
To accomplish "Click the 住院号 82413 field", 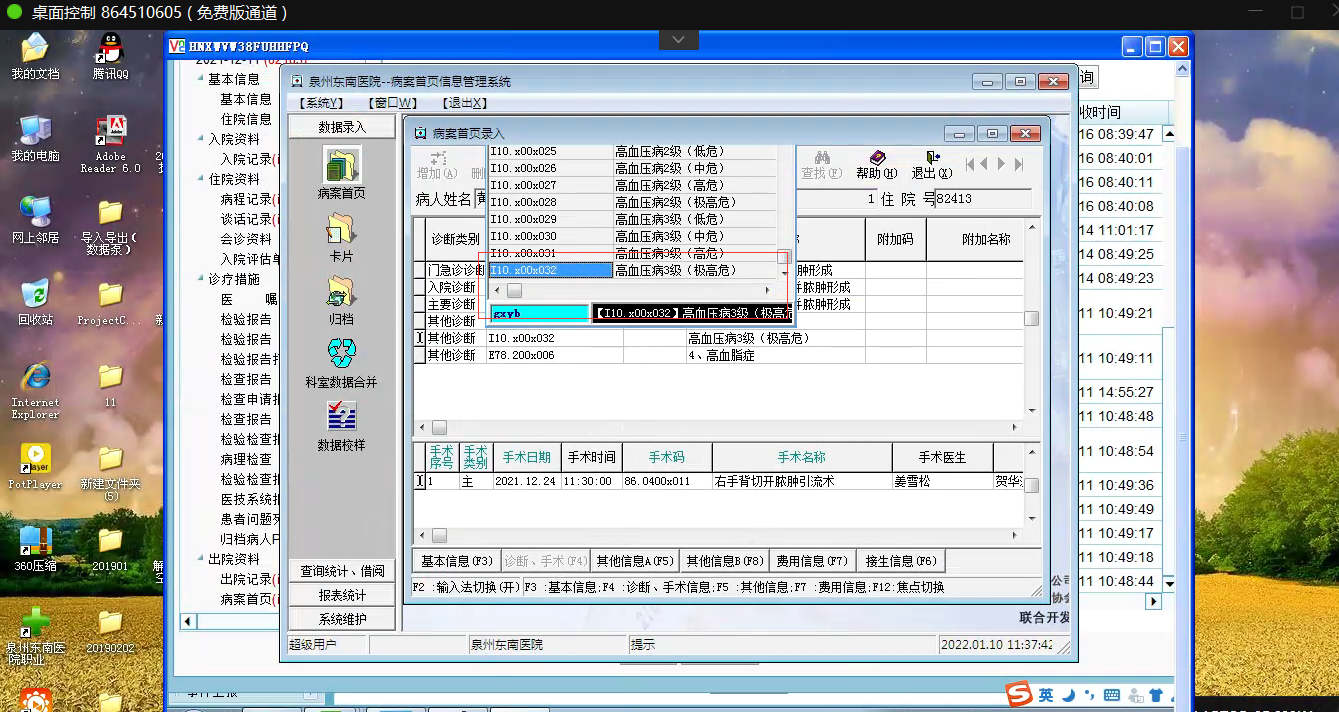I will click(983, 199).
